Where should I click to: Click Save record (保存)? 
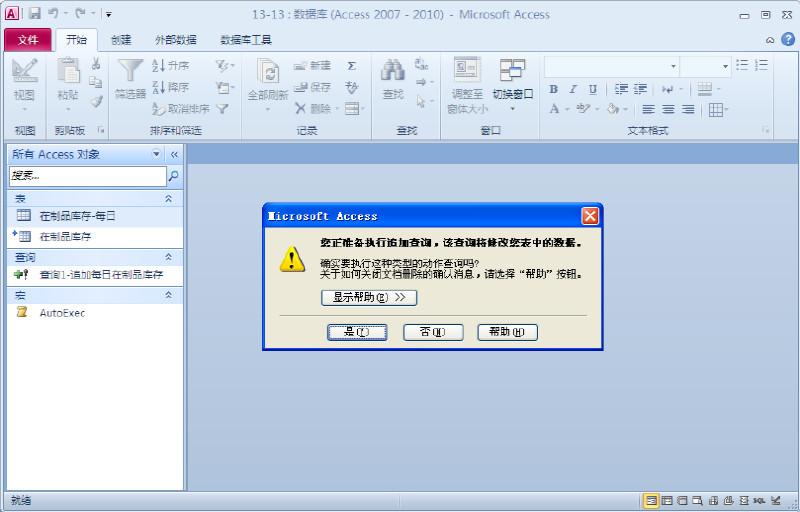[x=312, y=87]
